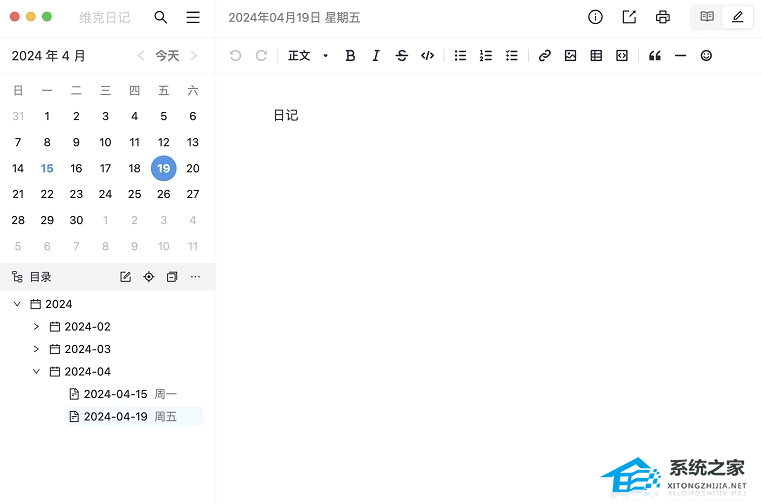Collapse the 2024-04 month folder

[x=36, y=371]
